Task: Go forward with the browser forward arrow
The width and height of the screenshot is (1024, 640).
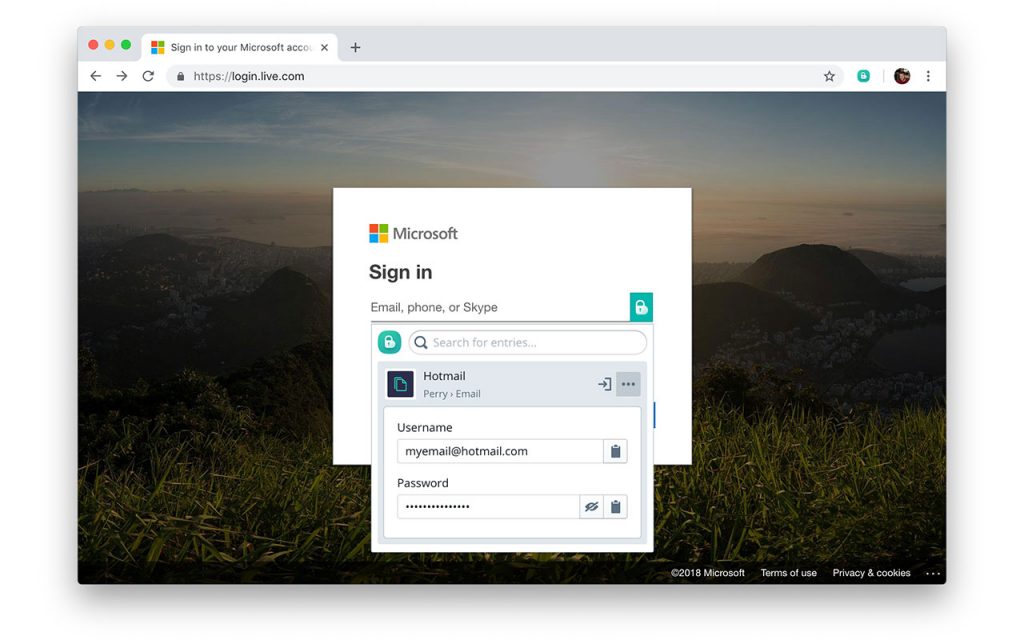Action: [122, 76]
